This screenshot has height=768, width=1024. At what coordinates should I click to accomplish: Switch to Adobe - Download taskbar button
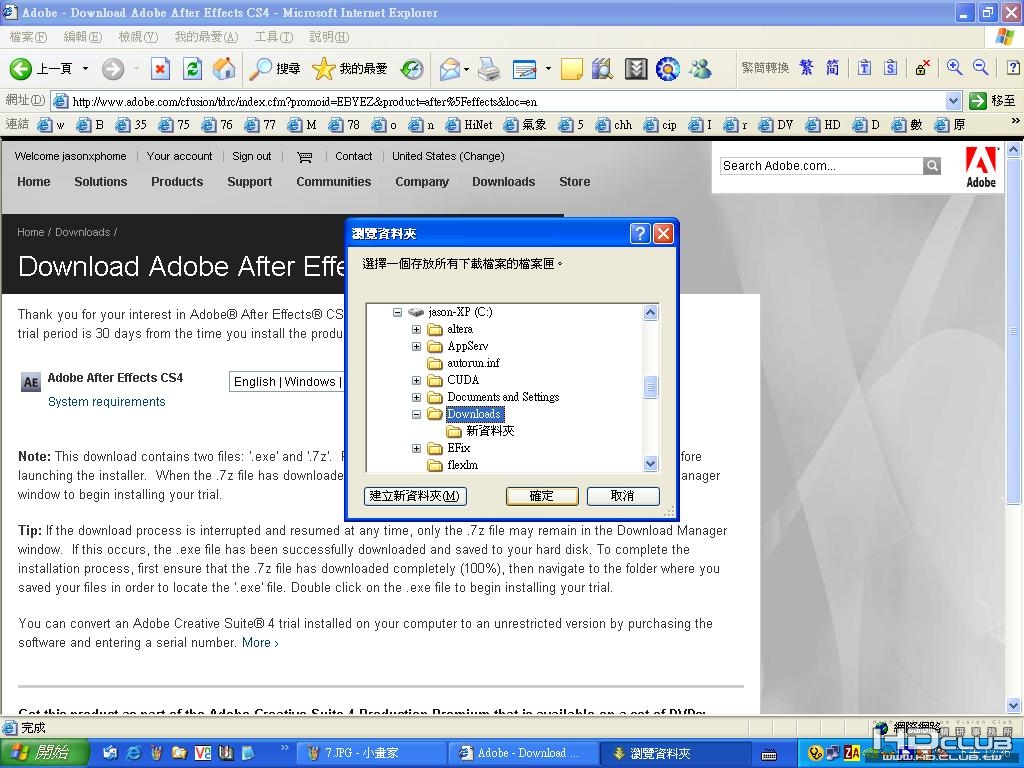(x=522, y=753)
